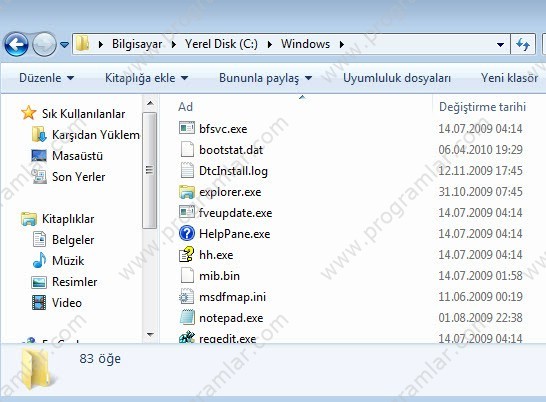This screenshot has height=402, width=546.
Task: Open the Müzik library
Action: [x=68, y=261]
